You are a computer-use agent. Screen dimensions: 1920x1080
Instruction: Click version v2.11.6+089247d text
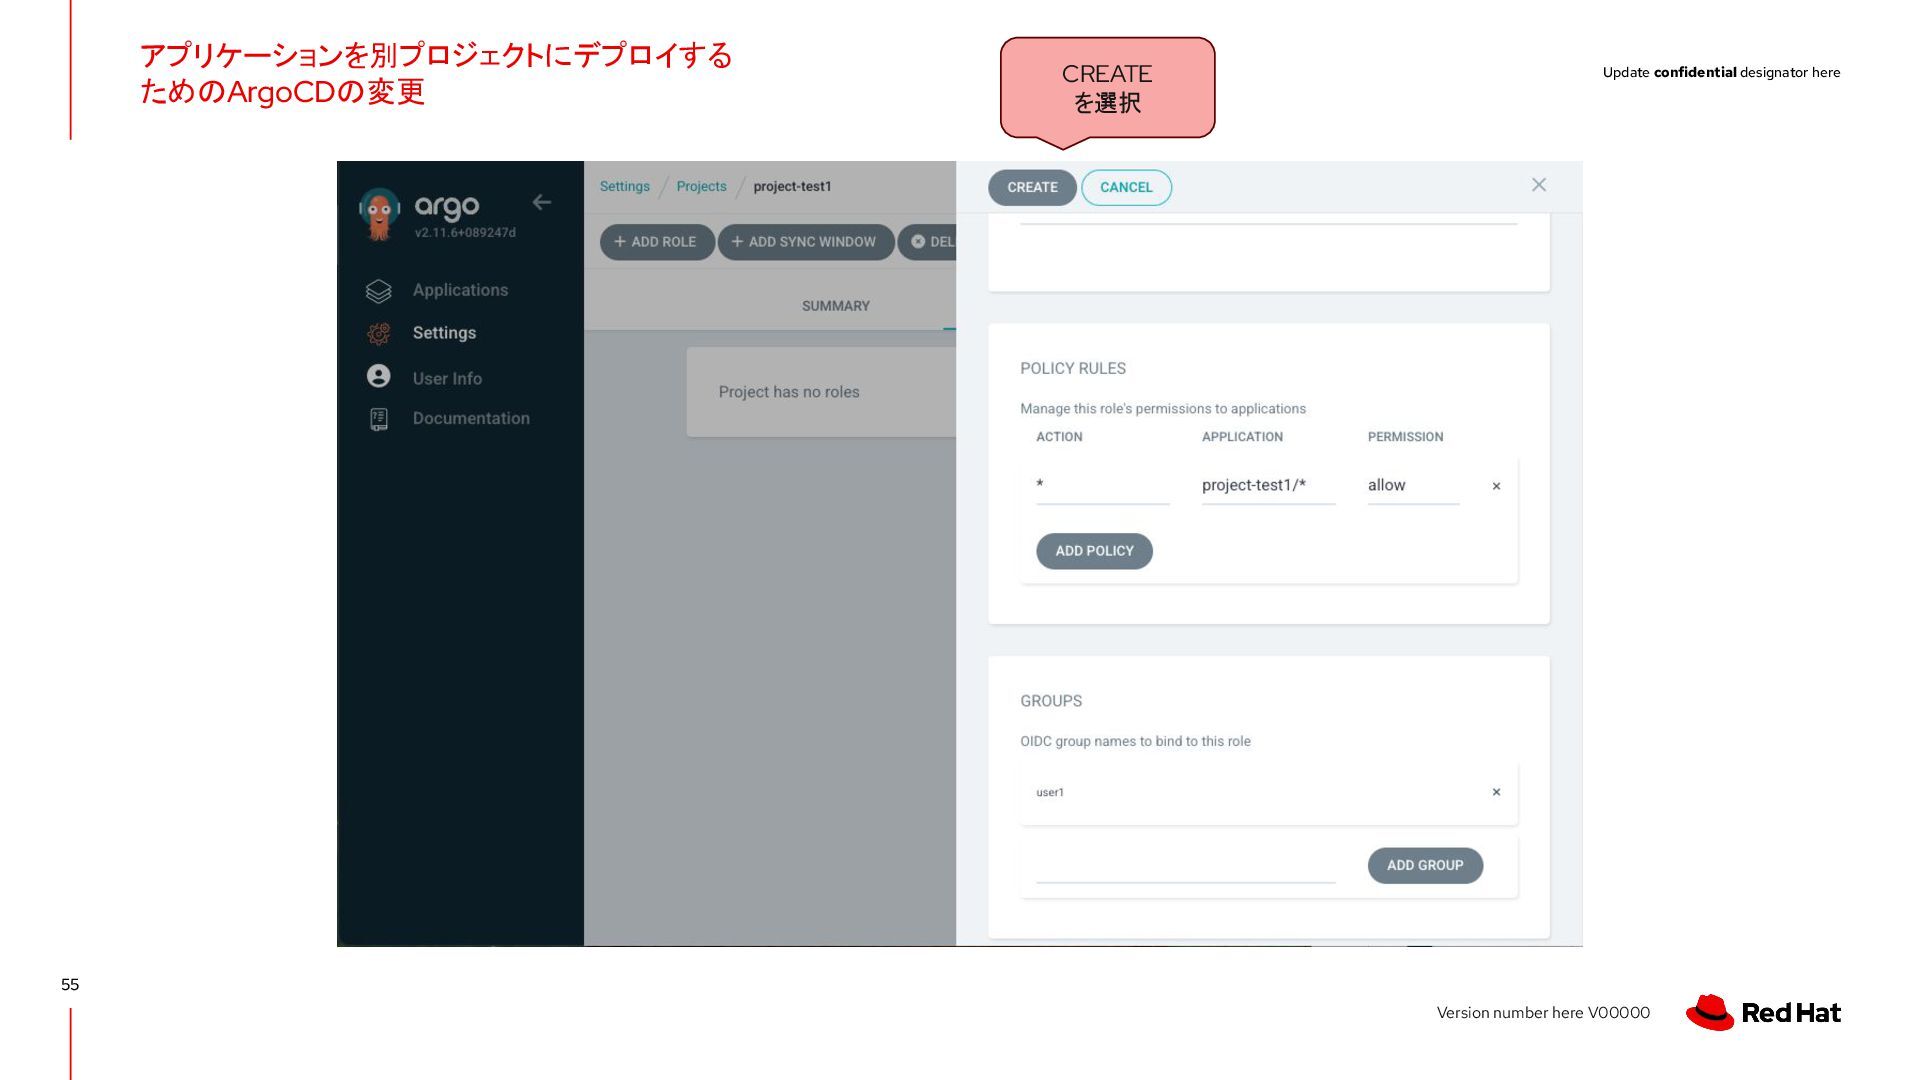point(465,233)
